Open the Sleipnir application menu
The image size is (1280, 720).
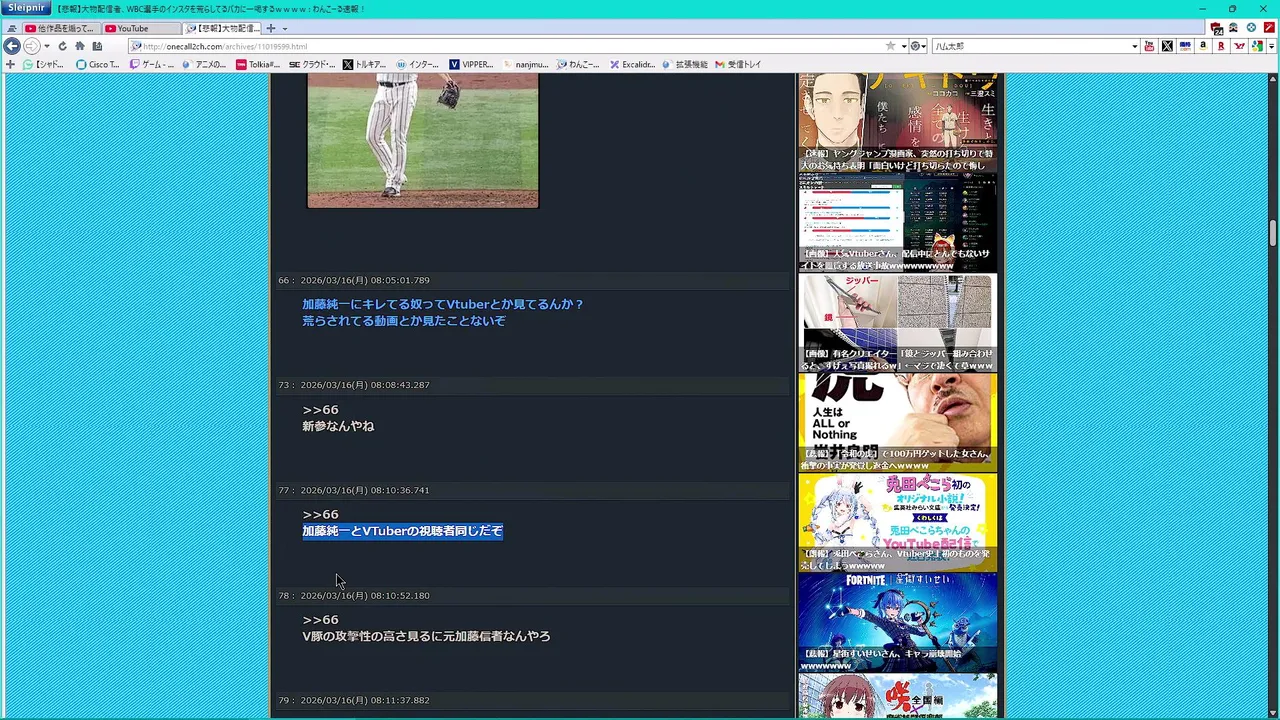(25, 8)
